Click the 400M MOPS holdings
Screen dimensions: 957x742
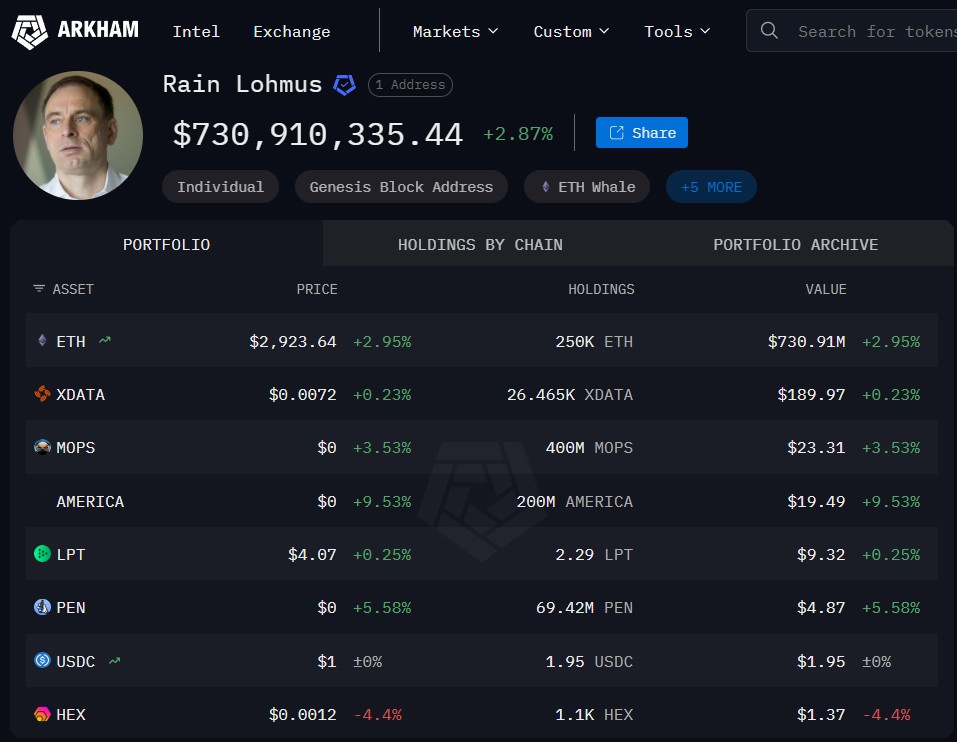[589, 447]
